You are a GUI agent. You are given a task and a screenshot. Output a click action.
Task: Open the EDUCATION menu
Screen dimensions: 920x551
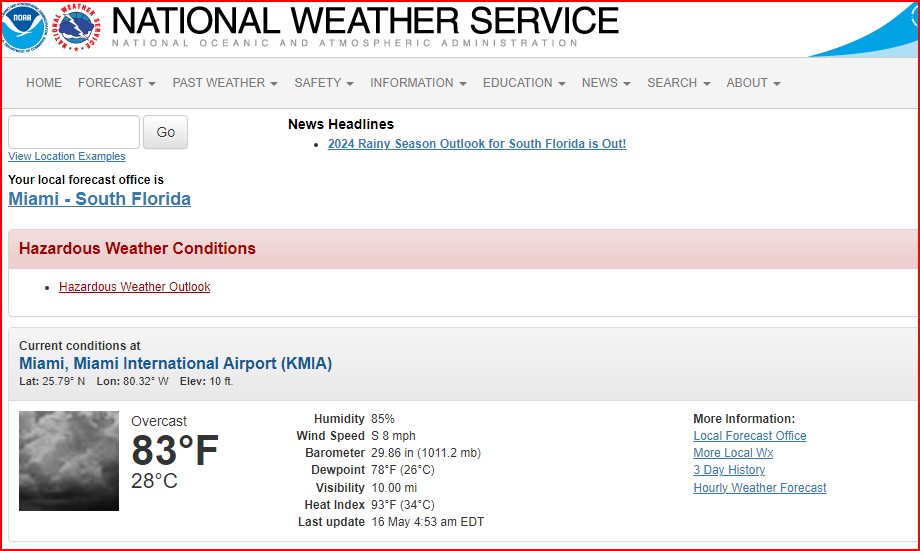tap(524, 83)
